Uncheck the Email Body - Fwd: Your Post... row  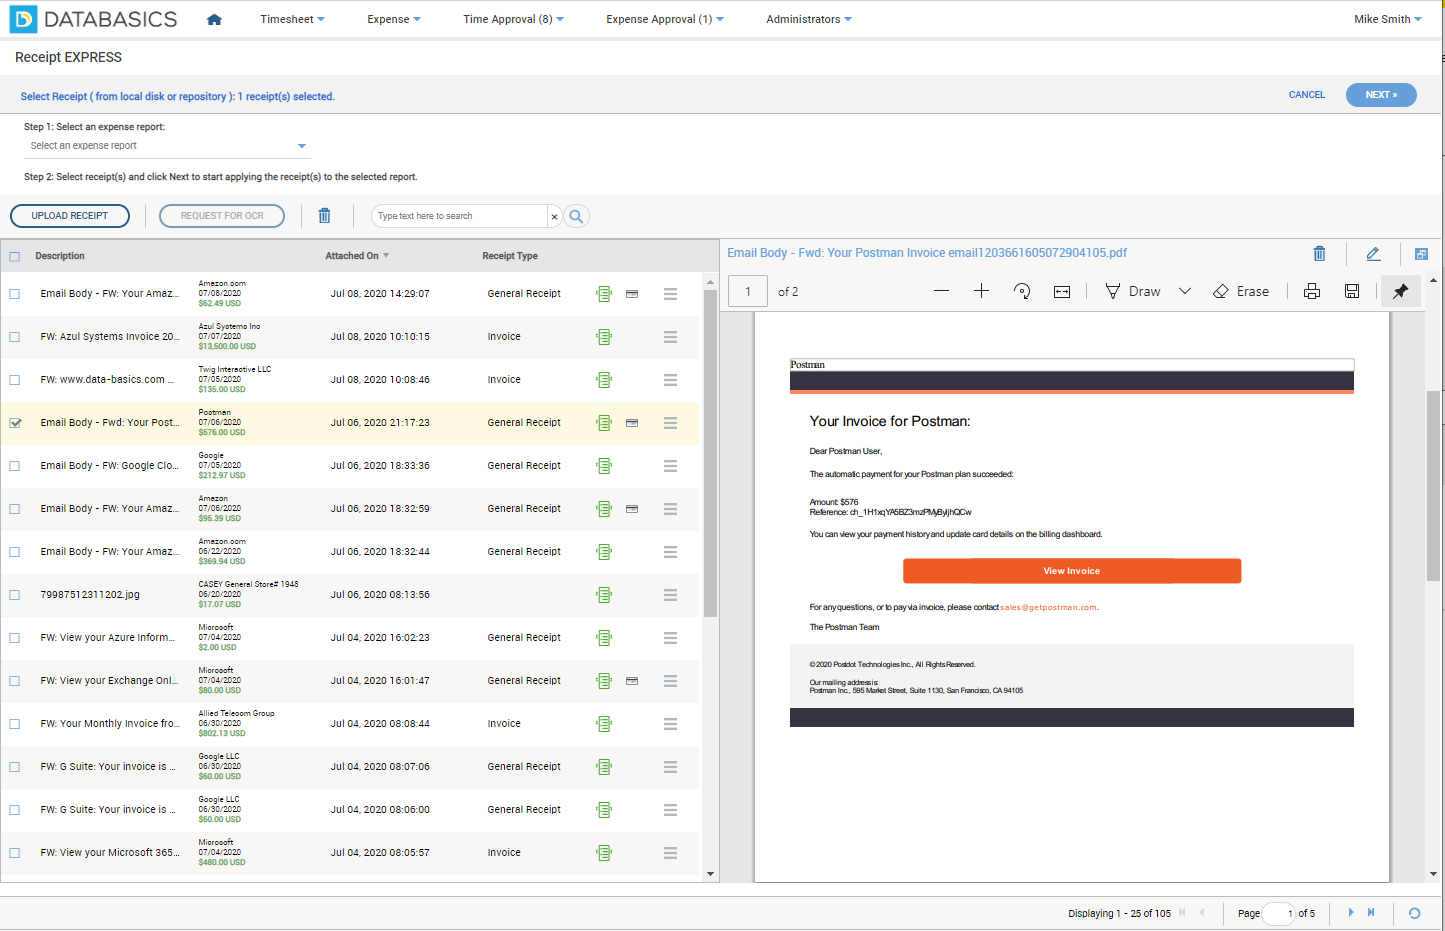click(15, 423)
